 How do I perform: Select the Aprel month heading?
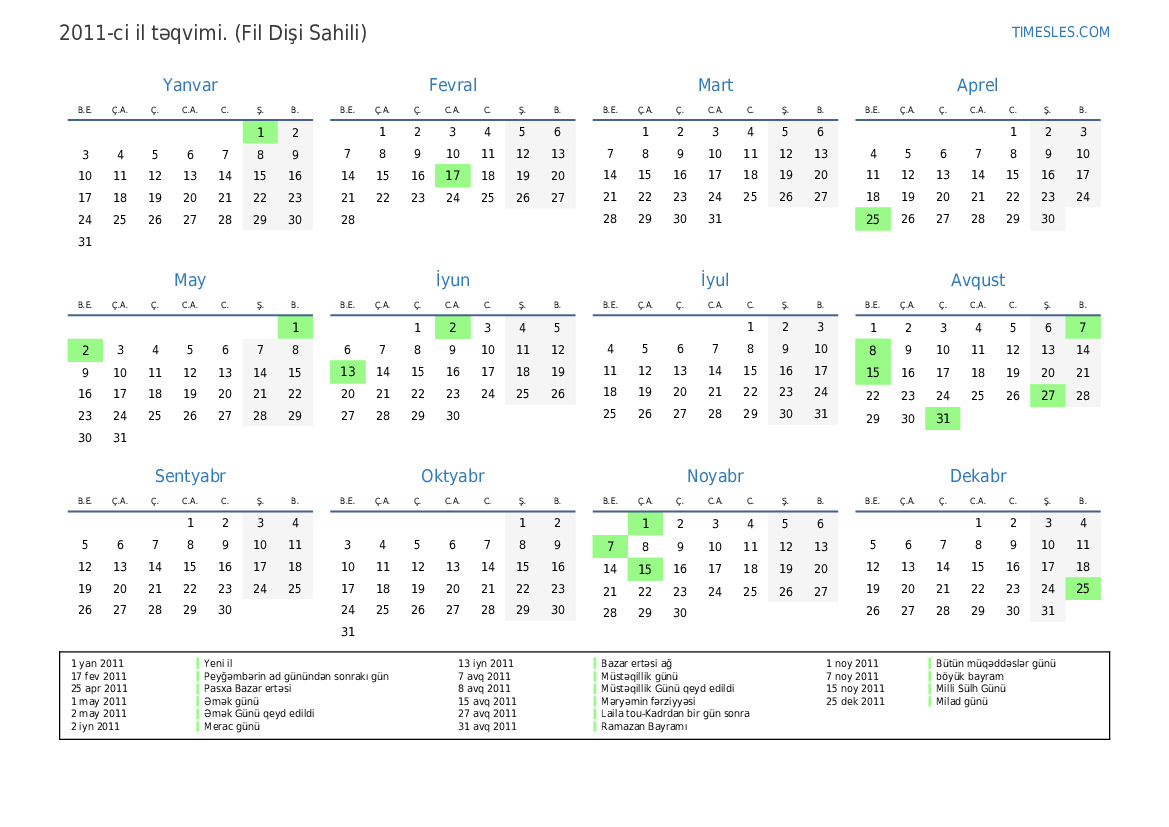pyautogui.click(x=977, y=85)
